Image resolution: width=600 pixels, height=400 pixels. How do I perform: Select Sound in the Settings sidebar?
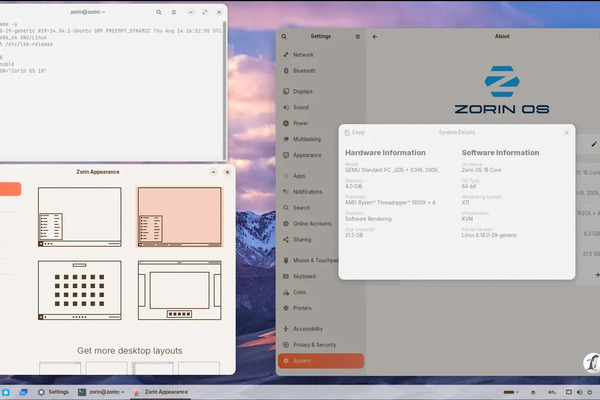point(321,108)
